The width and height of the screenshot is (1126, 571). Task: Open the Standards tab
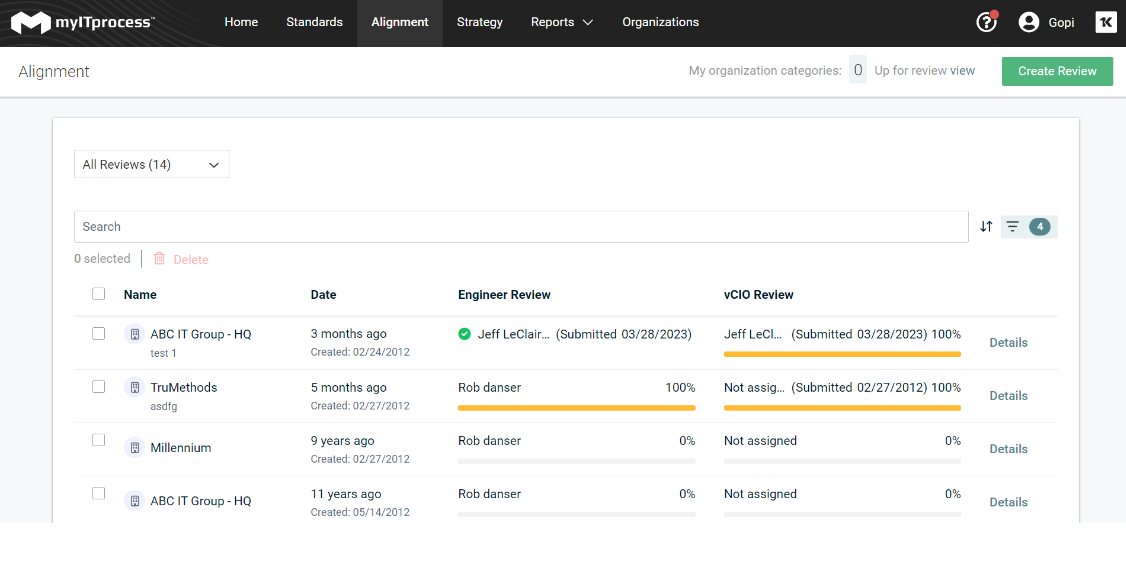(x=314, y=22)
